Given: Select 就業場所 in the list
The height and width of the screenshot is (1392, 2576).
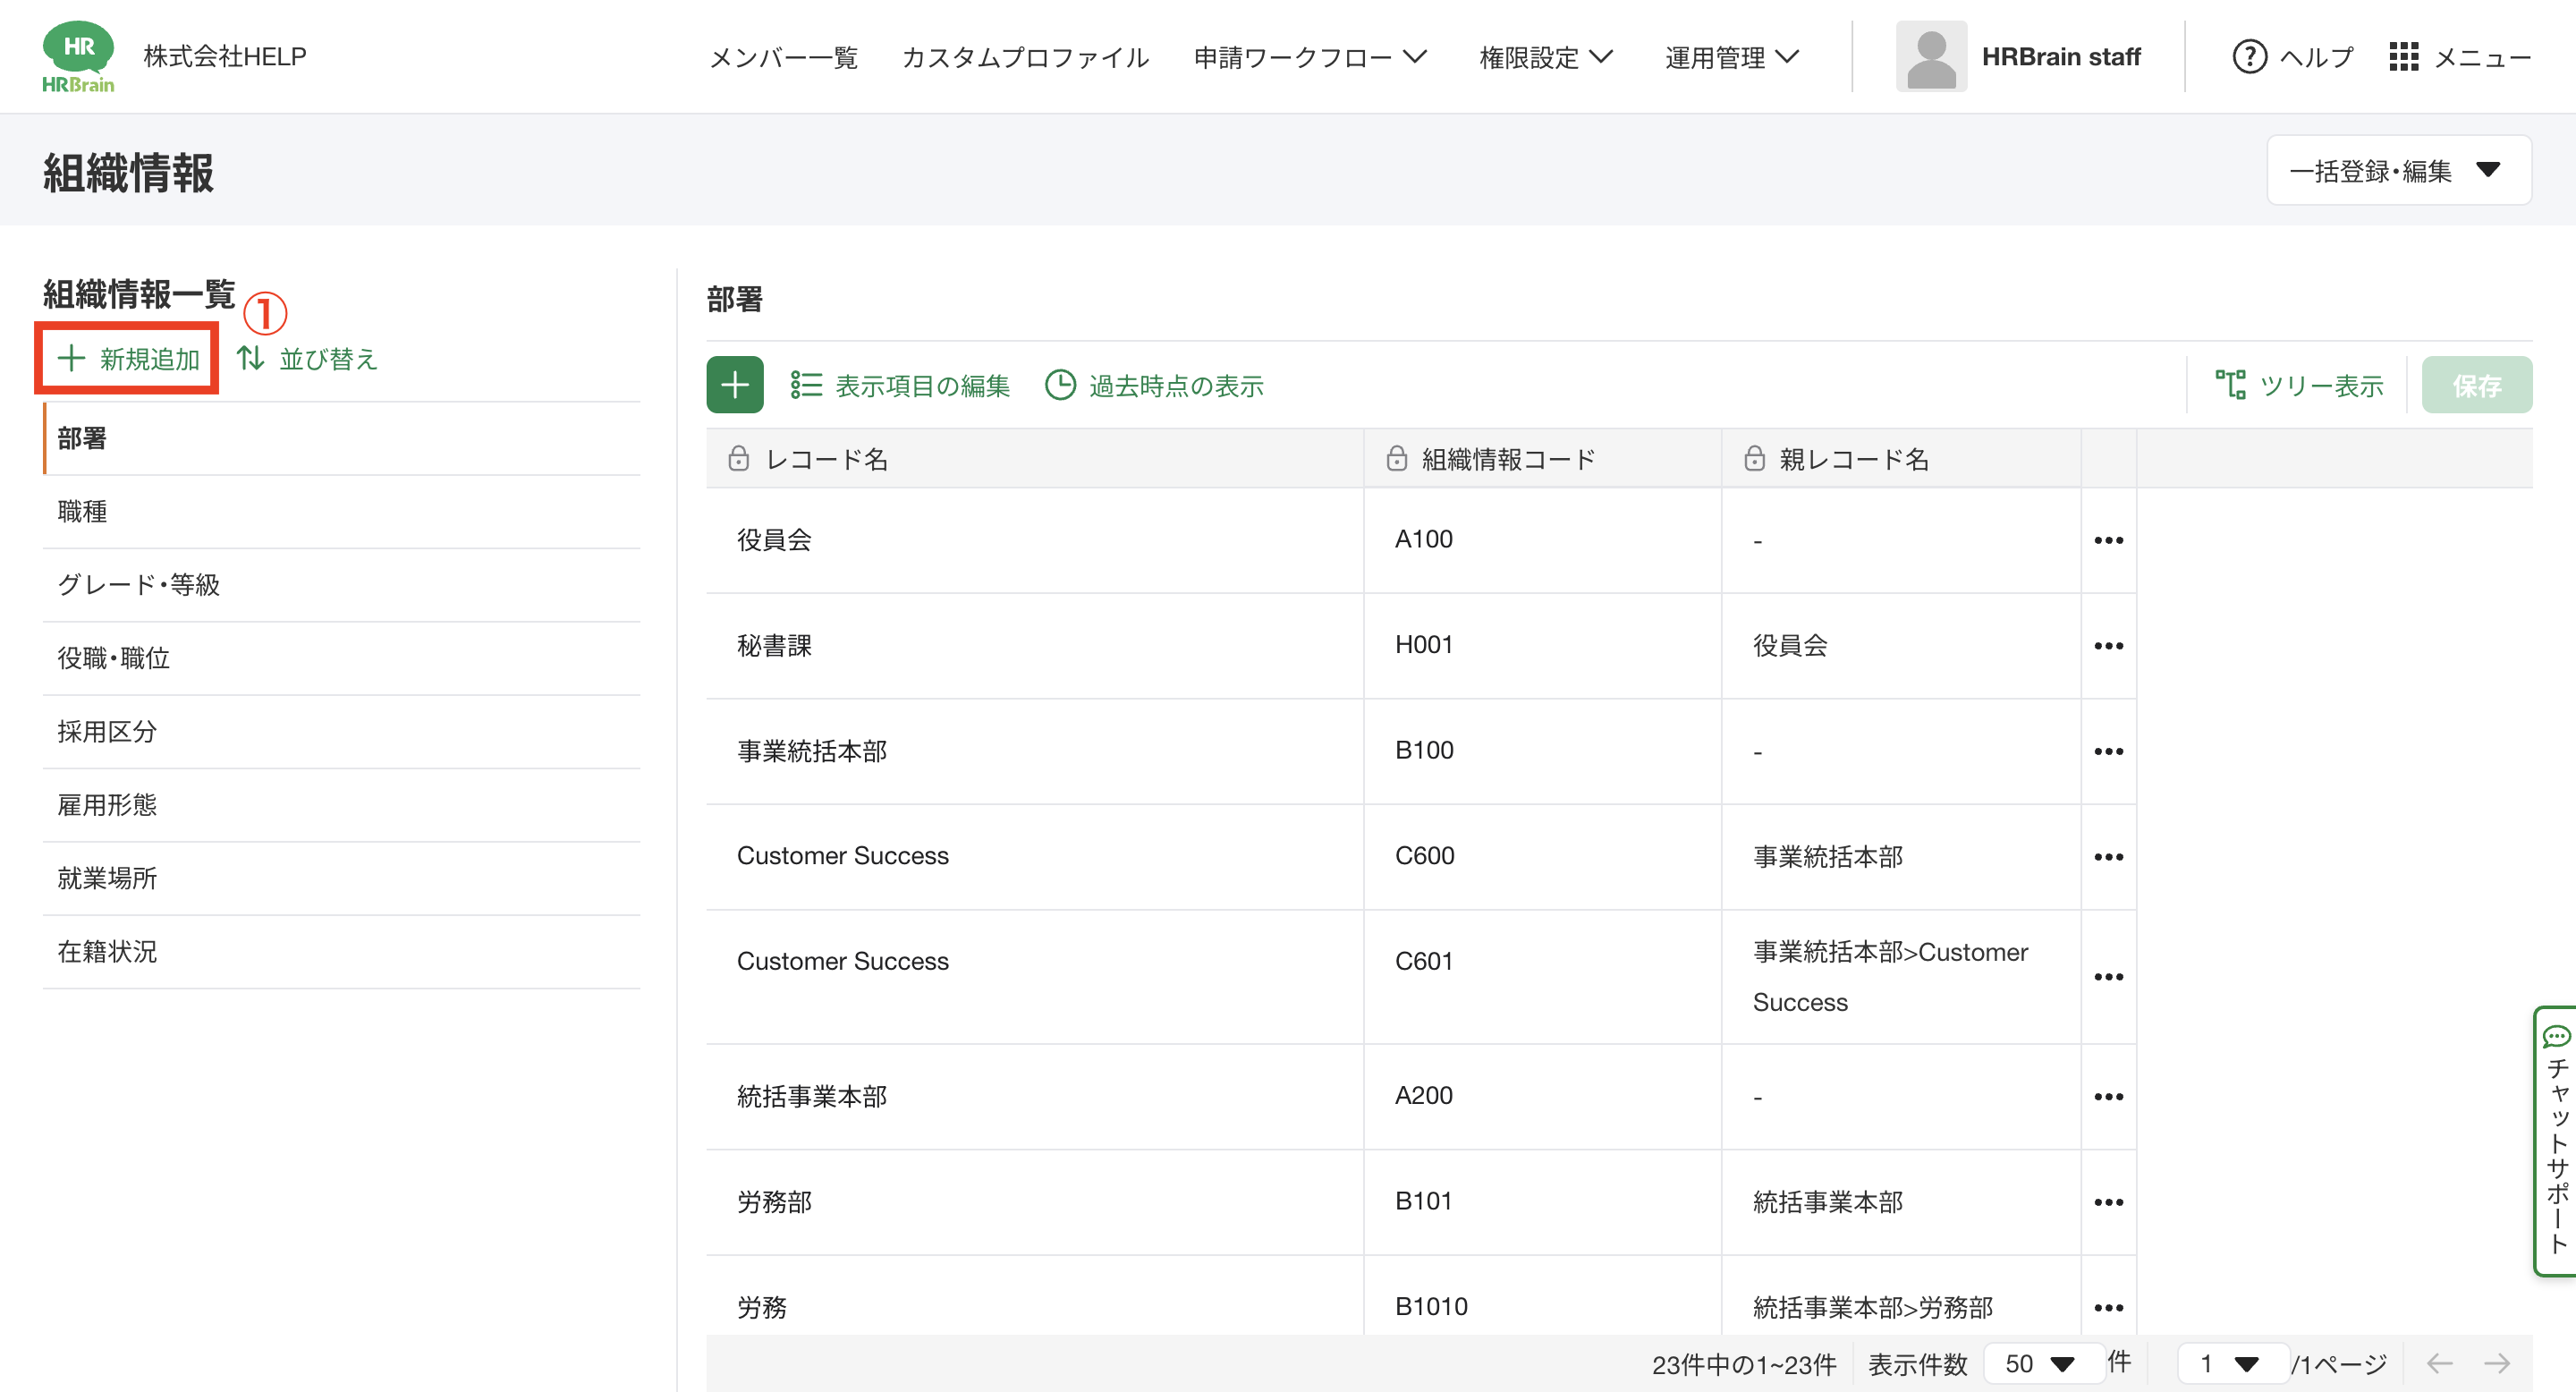Looking at the screenshot, I should 341,878.
